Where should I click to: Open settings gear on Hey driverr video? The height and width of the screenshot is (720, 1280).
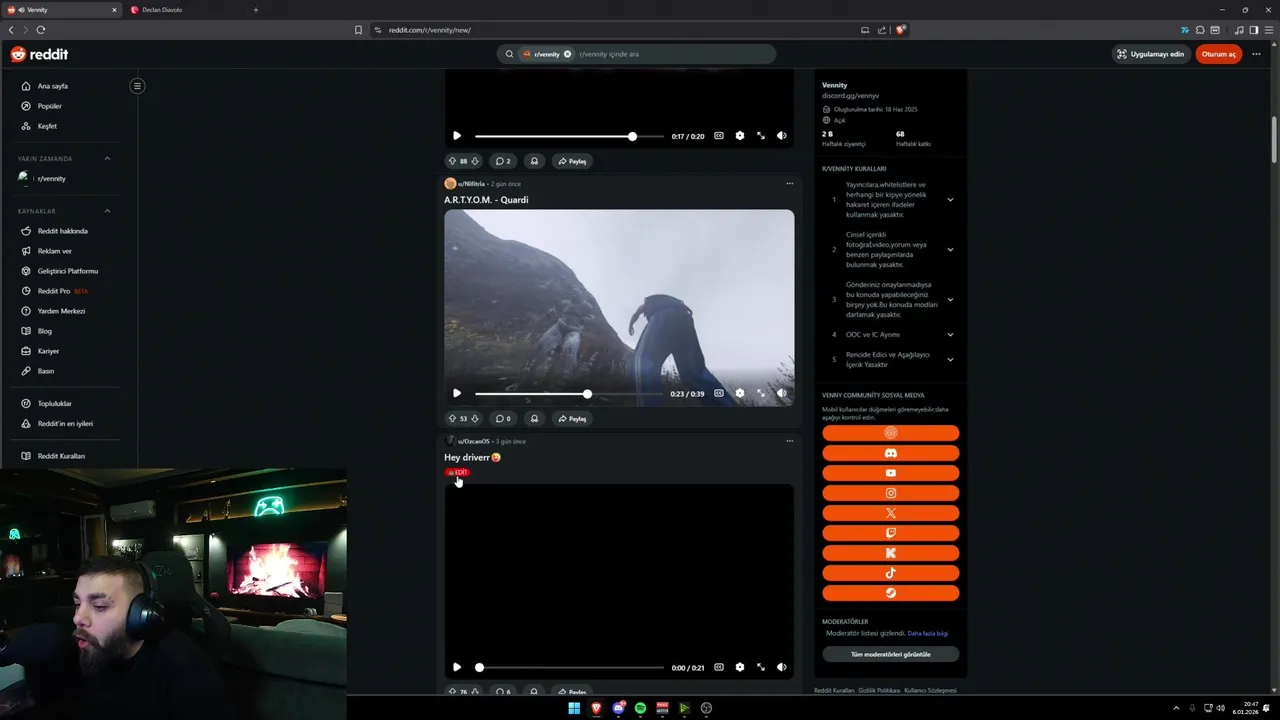click(x=740, y=667)
